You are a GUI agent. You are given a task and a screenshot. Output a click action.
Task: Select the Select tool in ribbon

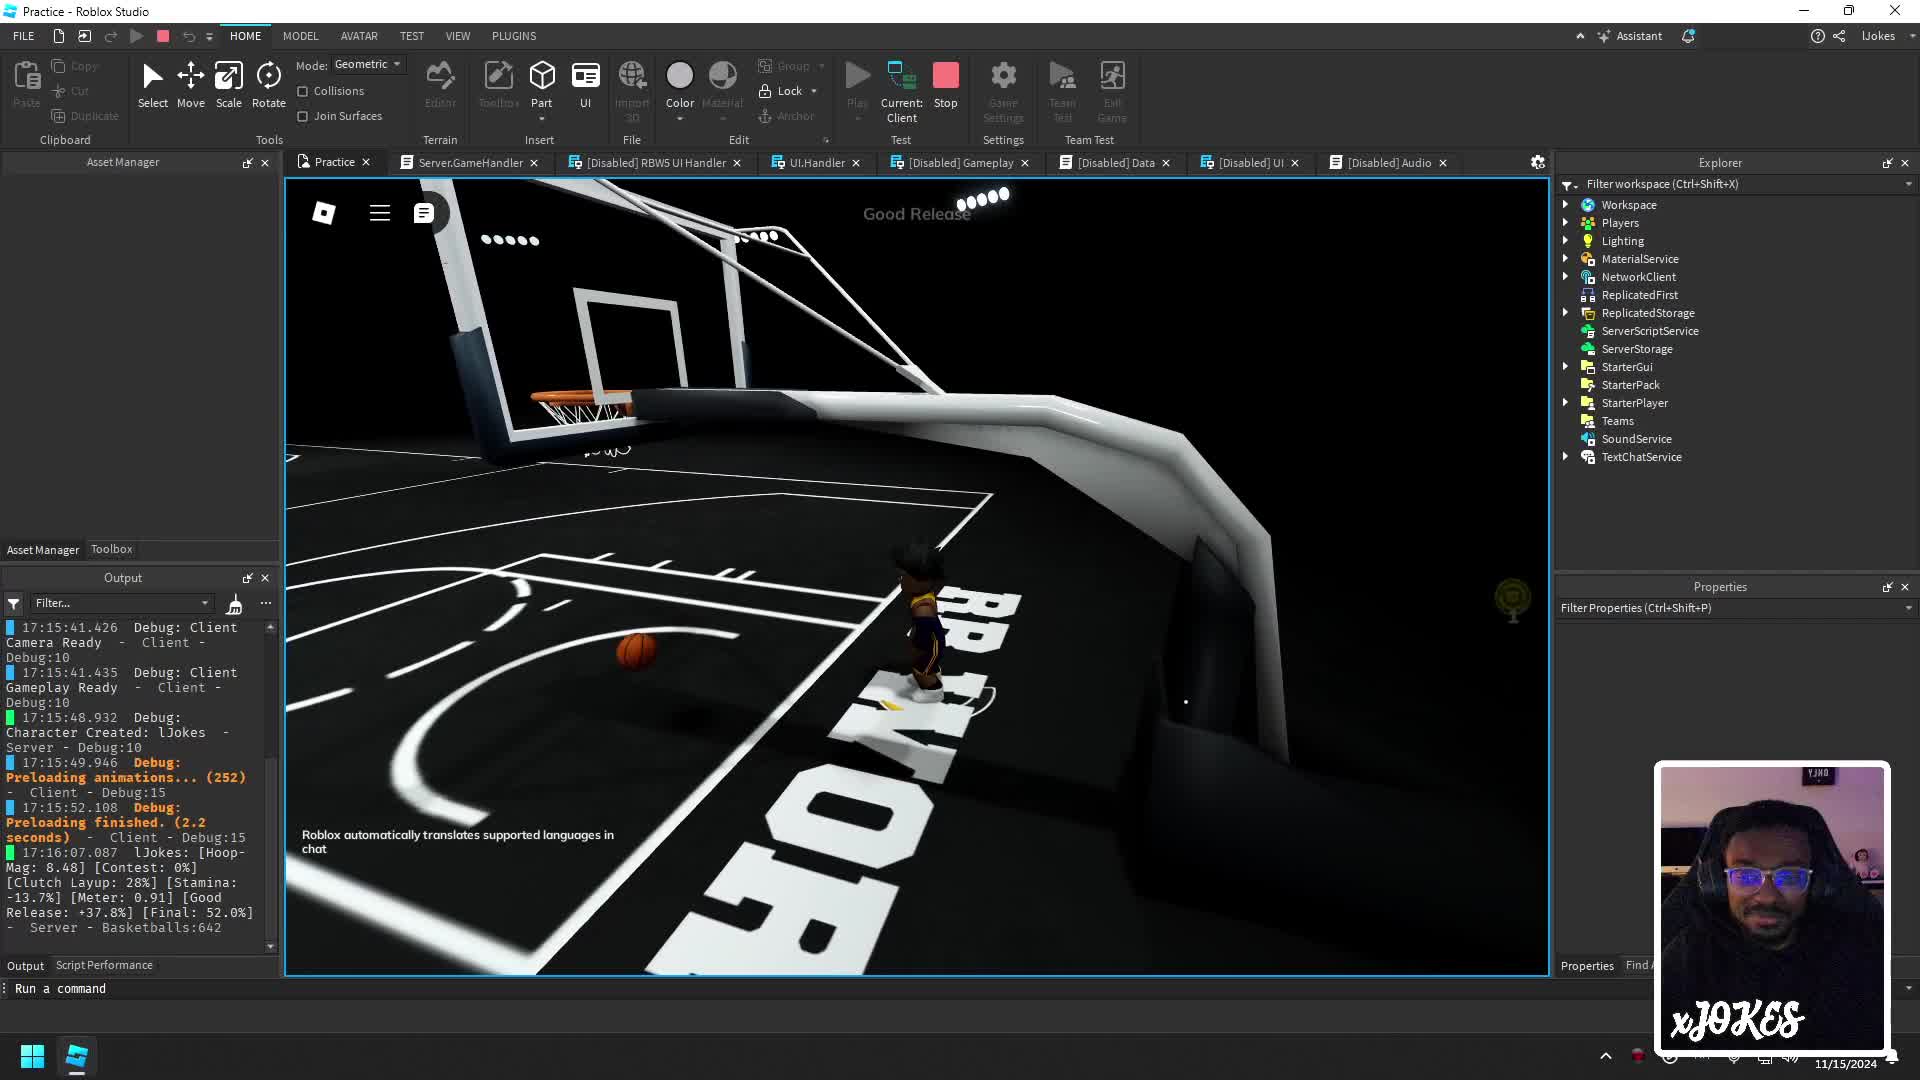tap(152, 85)
